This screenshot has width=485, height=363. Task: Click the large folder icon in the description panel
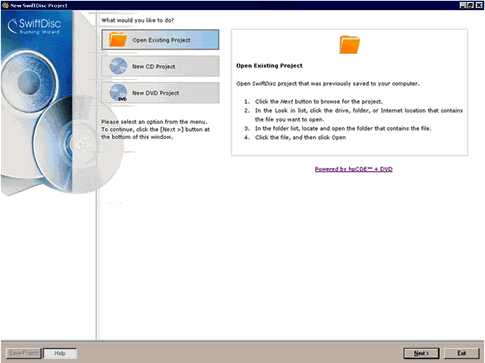pyautogui.click(x=349, y=44)
